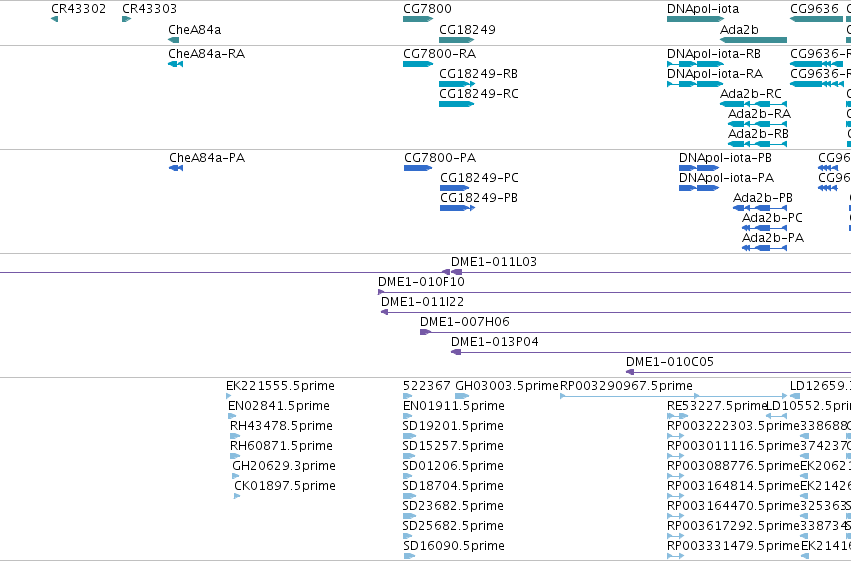The image size is (851, 561).
Task: Select EST RP003617292.5prime
Action: click(675, 537)
